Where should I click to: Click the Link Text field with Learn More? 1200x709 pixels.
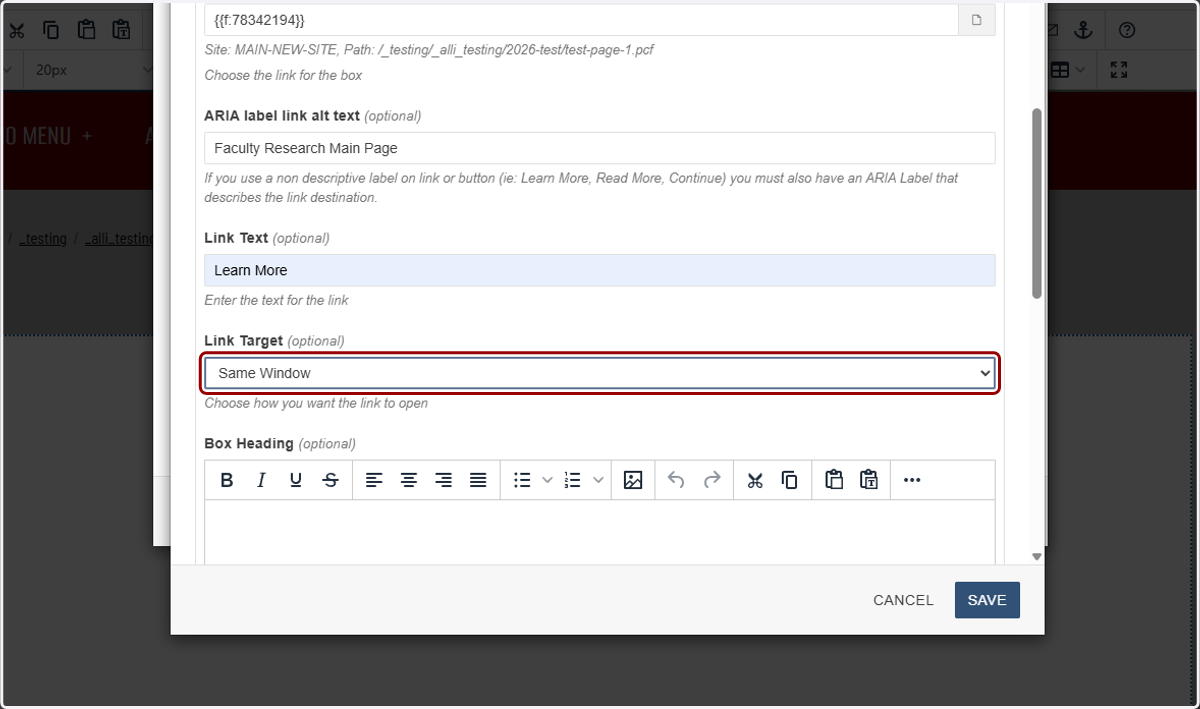click(600, 270)
